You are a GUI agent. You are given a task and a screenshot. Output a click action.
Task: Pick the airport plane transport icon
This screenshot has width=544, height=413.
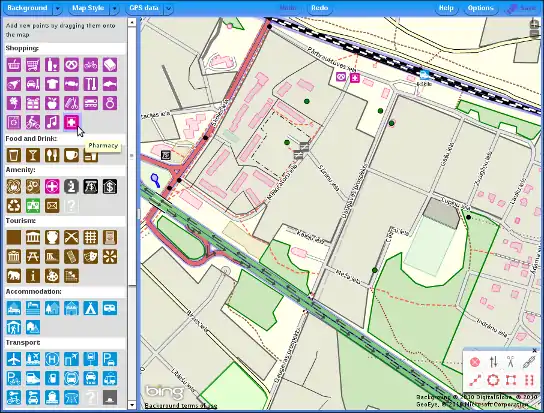[x=14, y=359]
